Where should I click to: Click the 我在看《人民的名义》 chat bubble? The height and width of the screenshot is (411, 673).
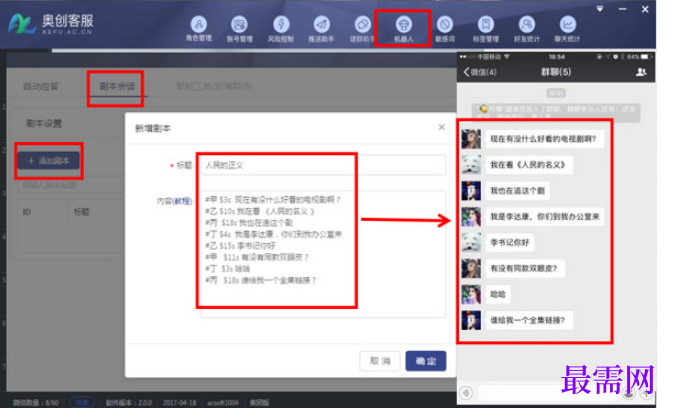pos(528,165)
